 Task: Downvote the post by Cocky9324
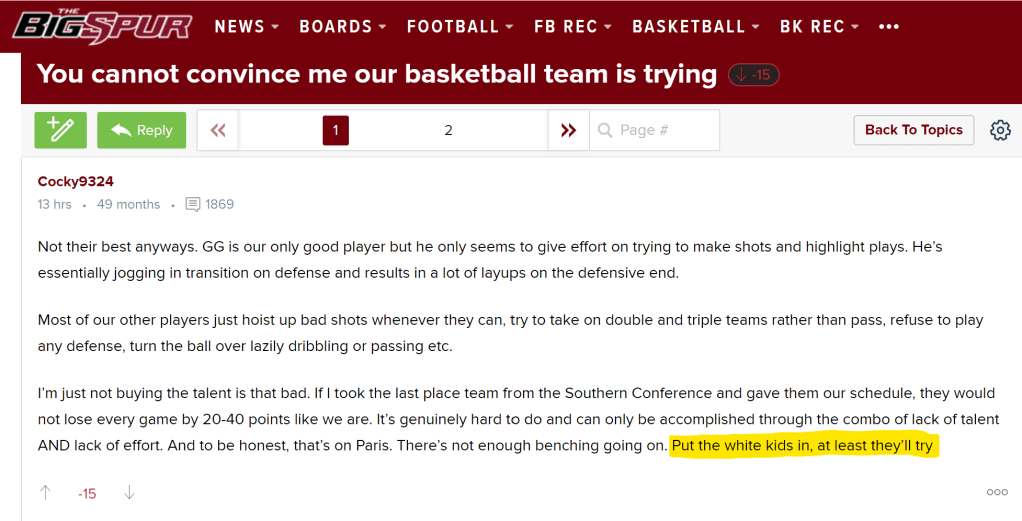(x=128, y=493)
